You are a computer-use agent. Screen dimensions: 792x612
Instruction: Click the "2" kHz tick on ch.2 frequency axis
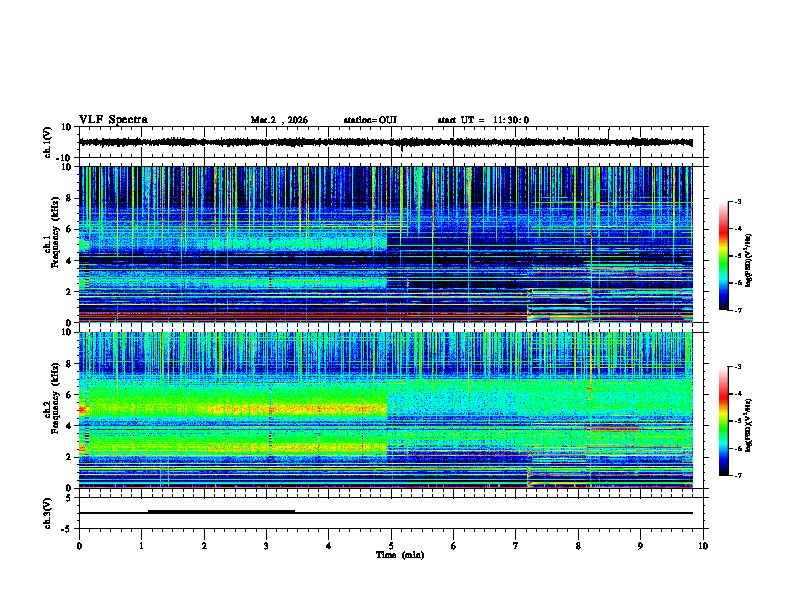(69, 456)
